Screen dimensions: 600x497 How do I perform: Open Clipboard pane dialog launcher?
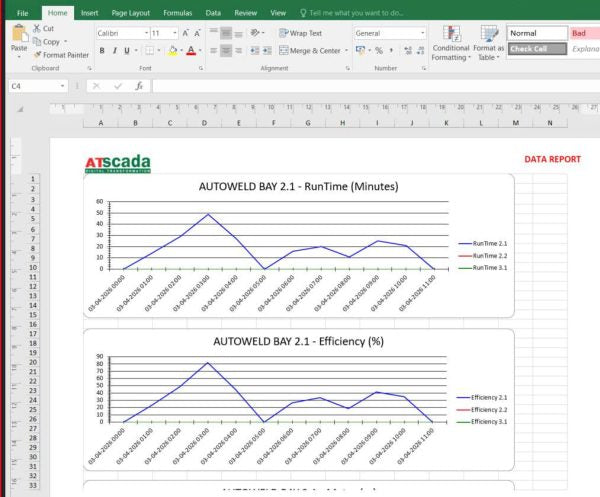click(89, 68)
